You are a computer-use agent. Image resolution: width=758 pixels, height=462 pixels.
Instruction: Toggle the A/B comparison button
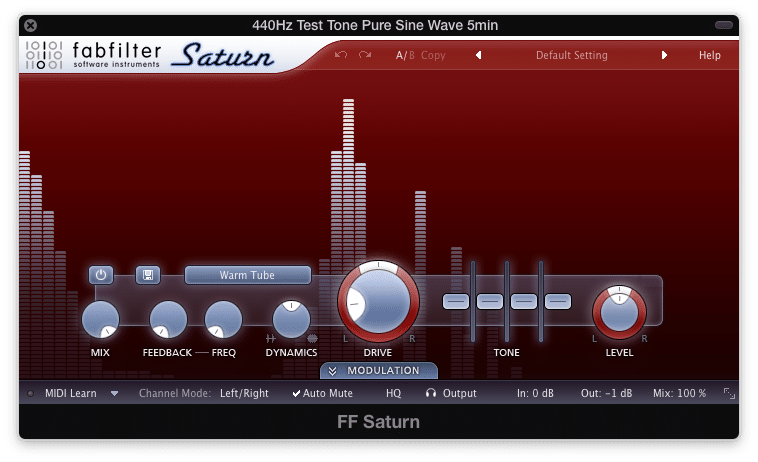coord(405,56)
